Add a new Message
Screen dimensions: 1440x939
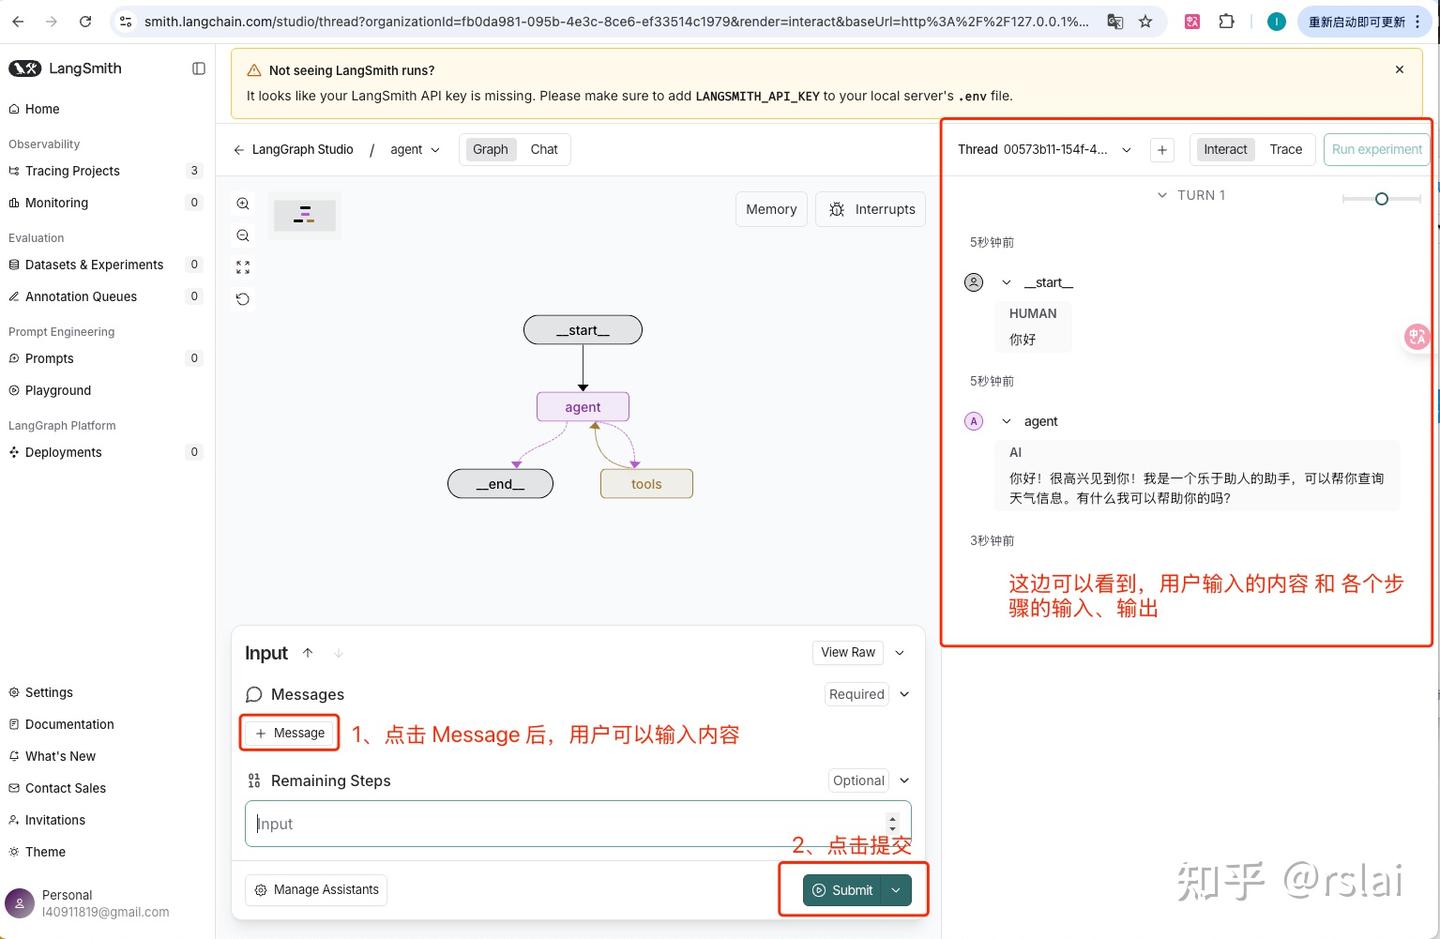click(x=290, y=733)
